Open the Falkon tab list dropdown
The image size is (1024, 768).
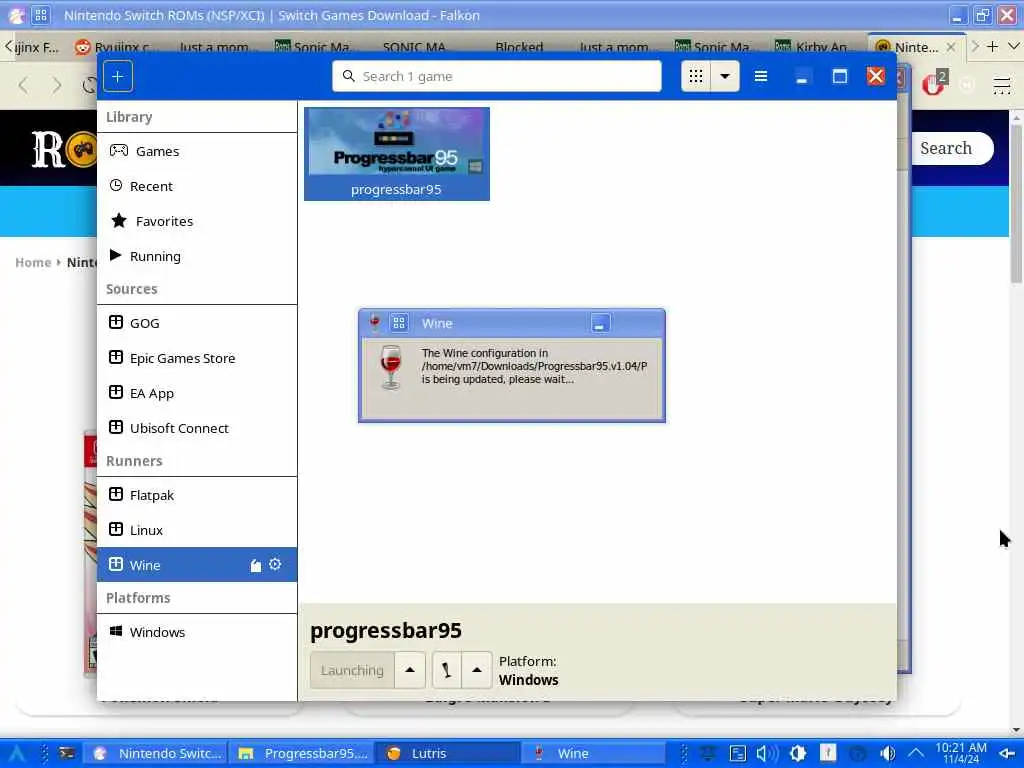click(x=1014, y=46)
